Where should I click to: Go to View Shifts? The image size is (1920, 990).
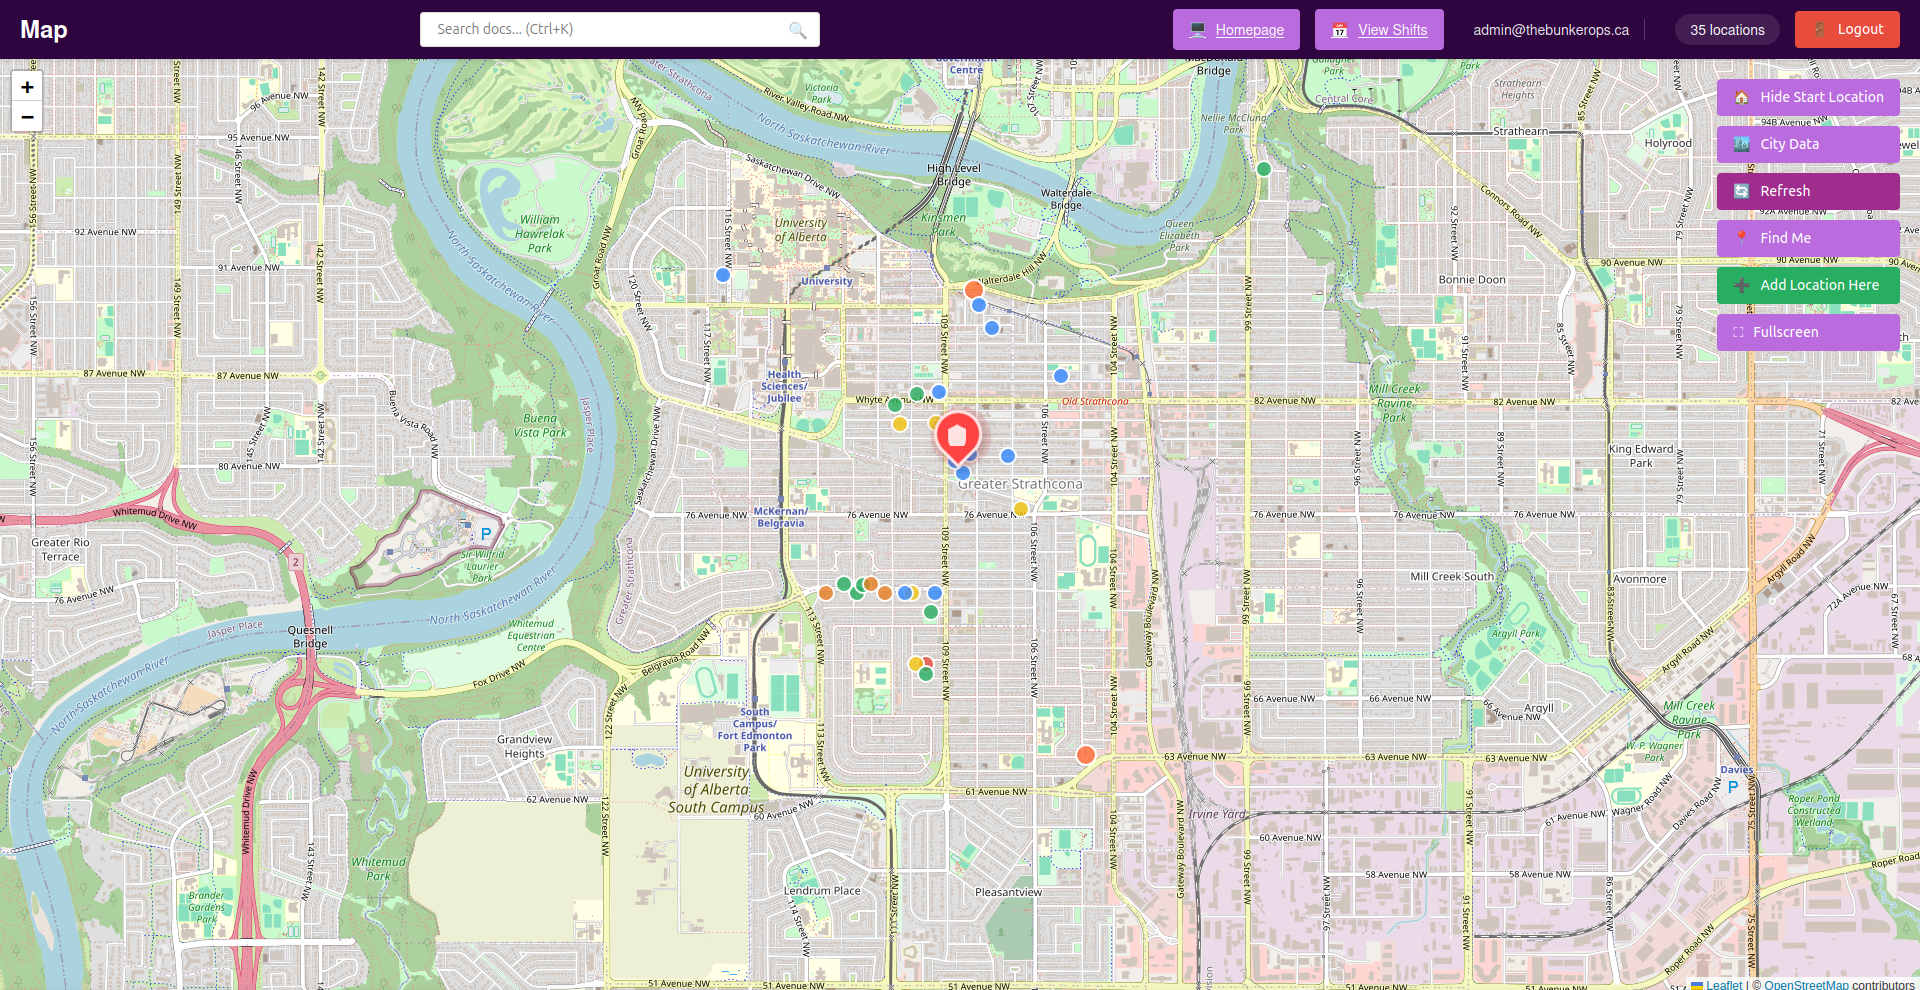(1392, 30)
